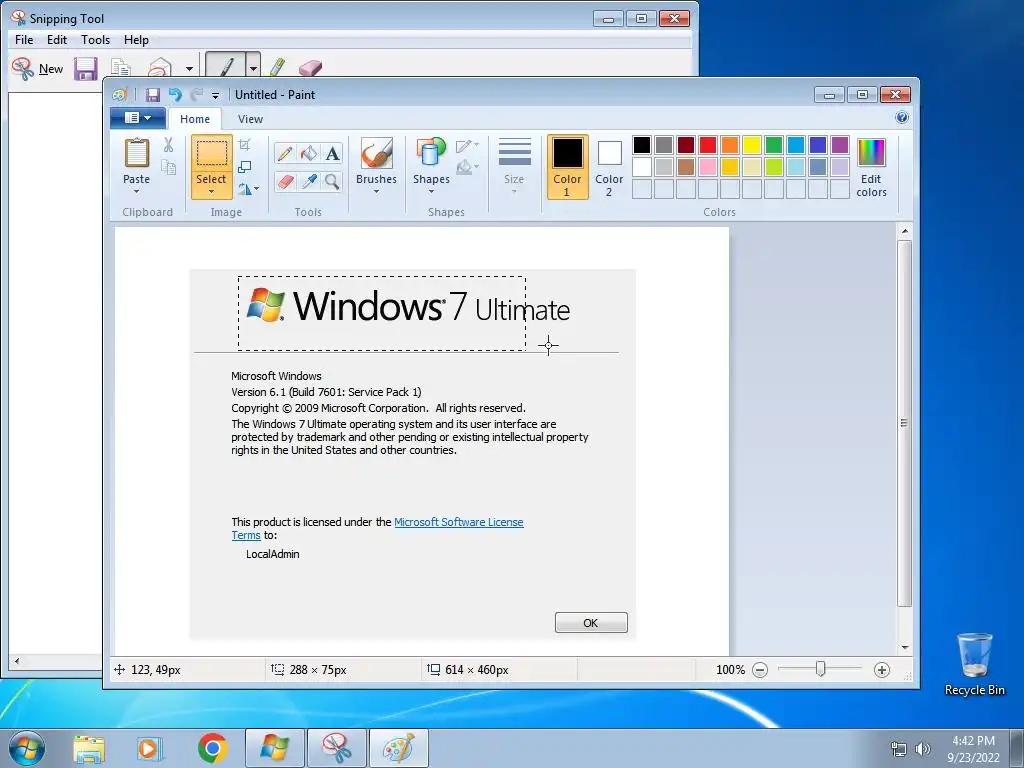Click the vertical scrollbar down arrow in Paint

tap(904, 647)
